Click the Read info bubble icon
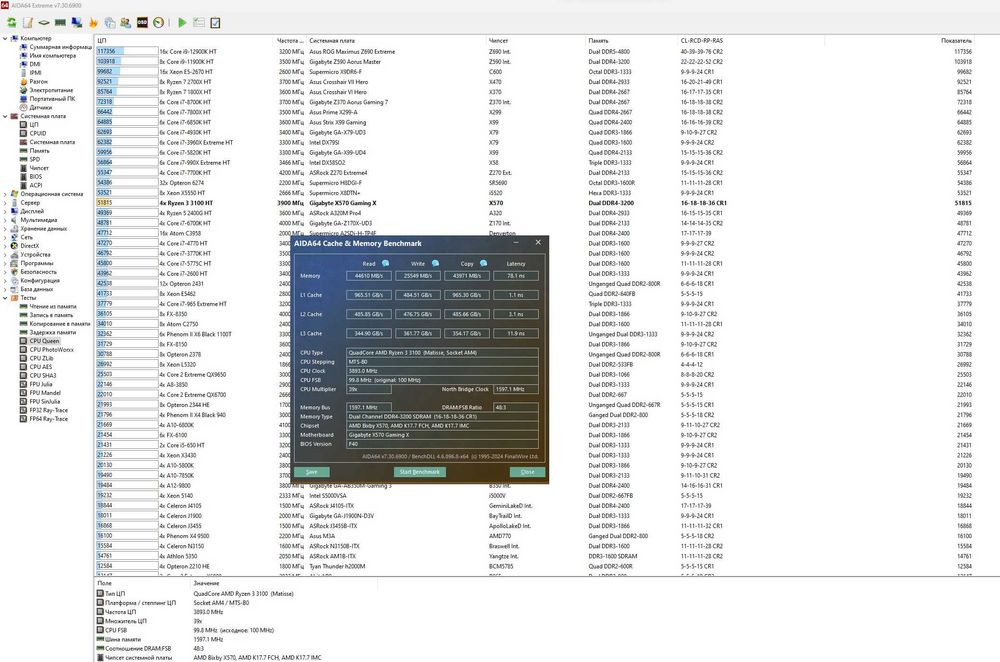Image resolution: width=1000 pixels, height=662 pixels. (386, 263)
